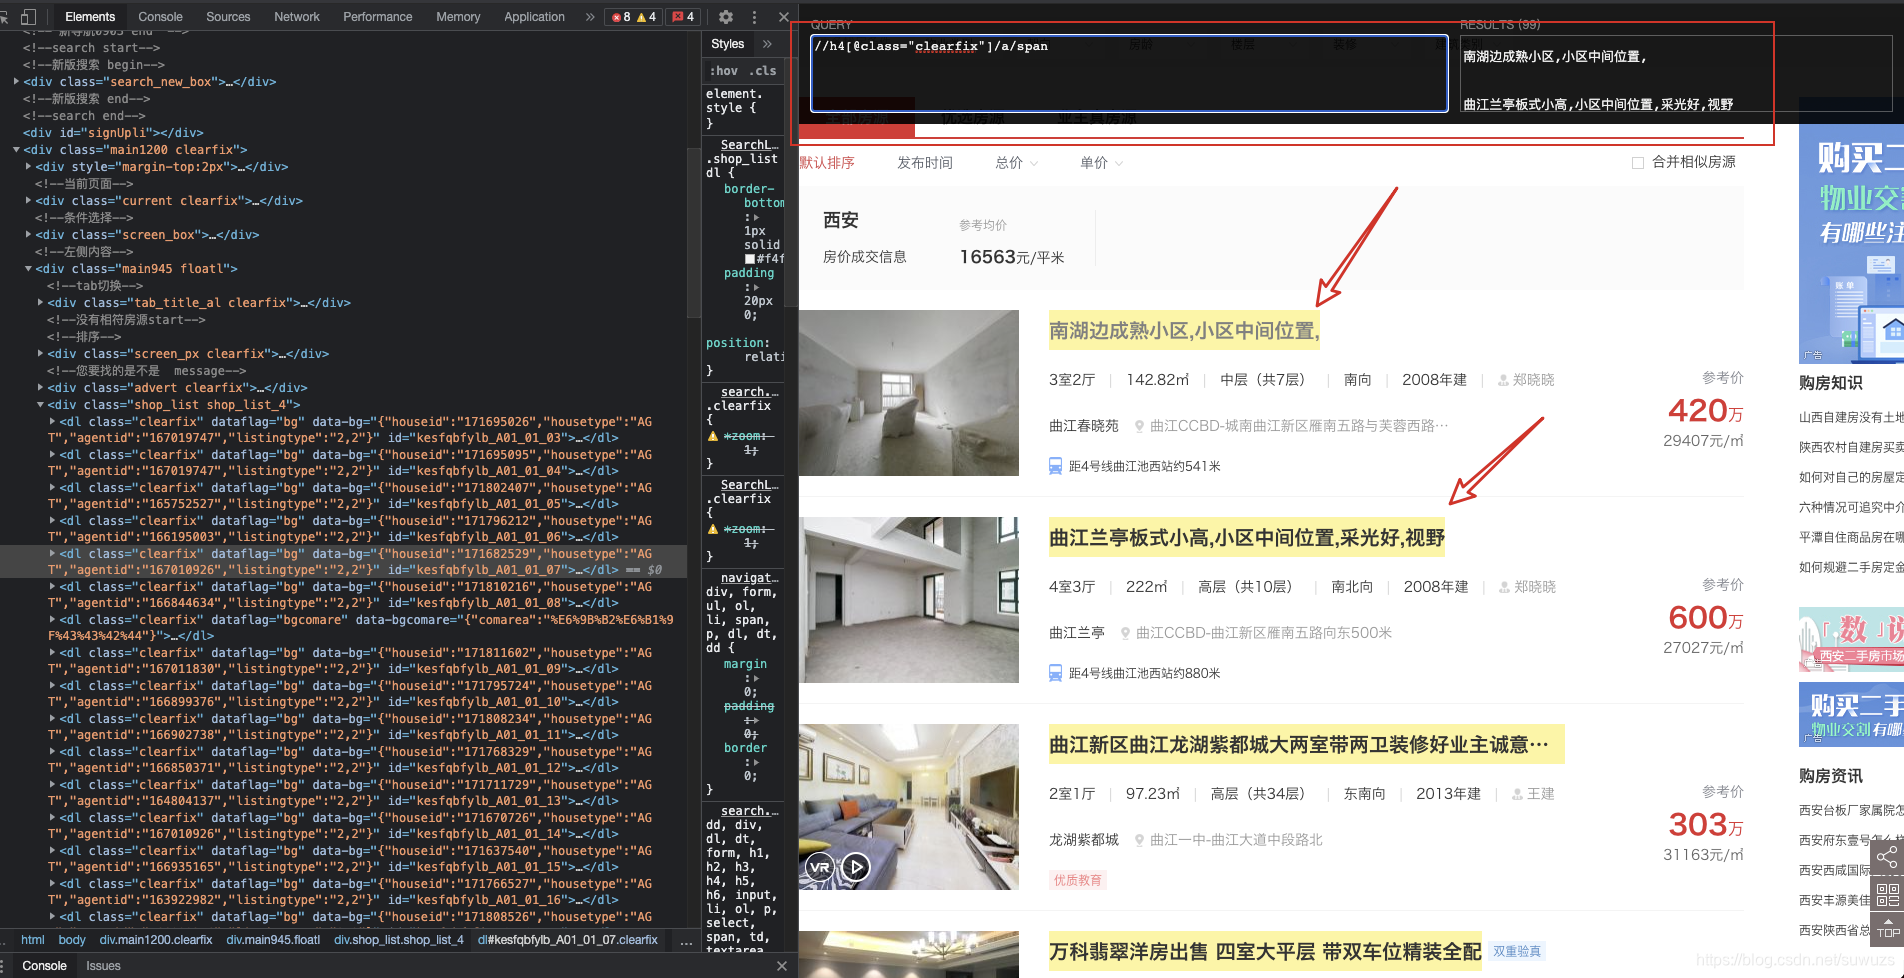Screen dimensions: 1904x978
Task: Click the XPath query input field
Action: click(x=1129, y=74)
